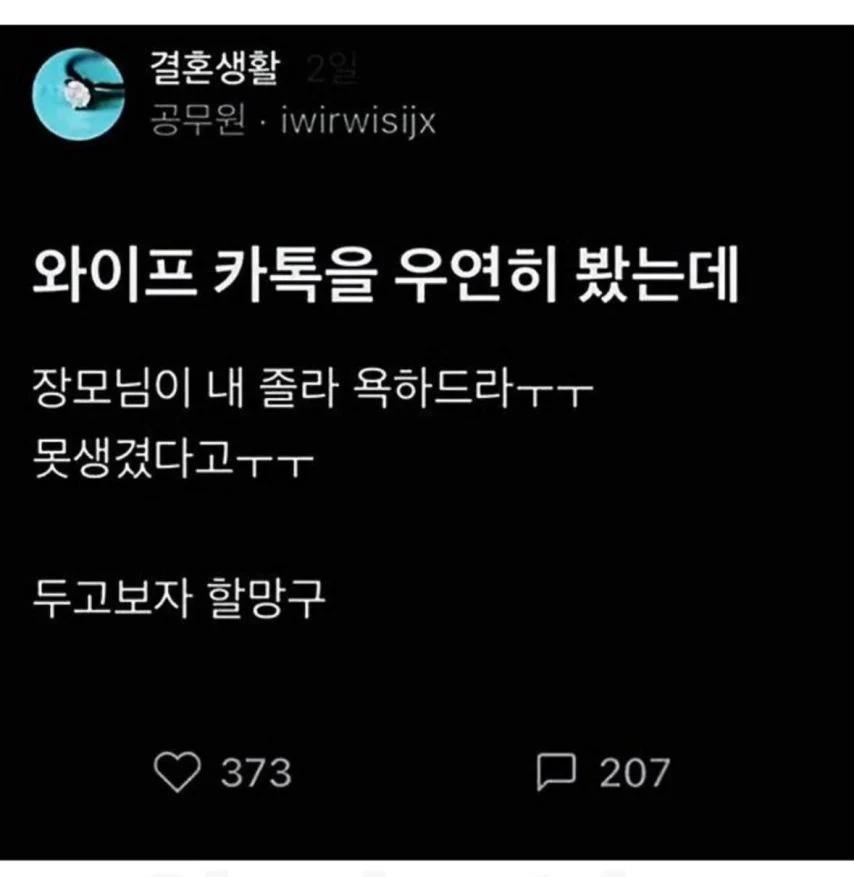Image resolution: width=854 pixels, height=877 pixels.
Task: Click the comment count 207
Action: click(634, 772)
